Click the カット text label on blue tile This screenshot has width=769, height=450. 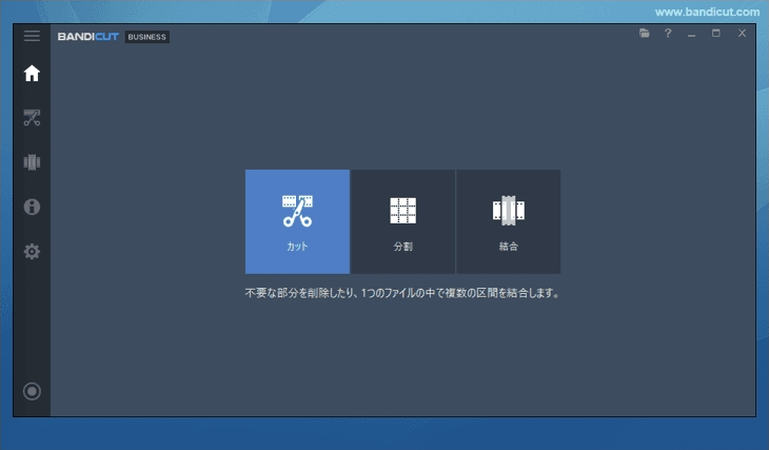(x=297, y=246)
